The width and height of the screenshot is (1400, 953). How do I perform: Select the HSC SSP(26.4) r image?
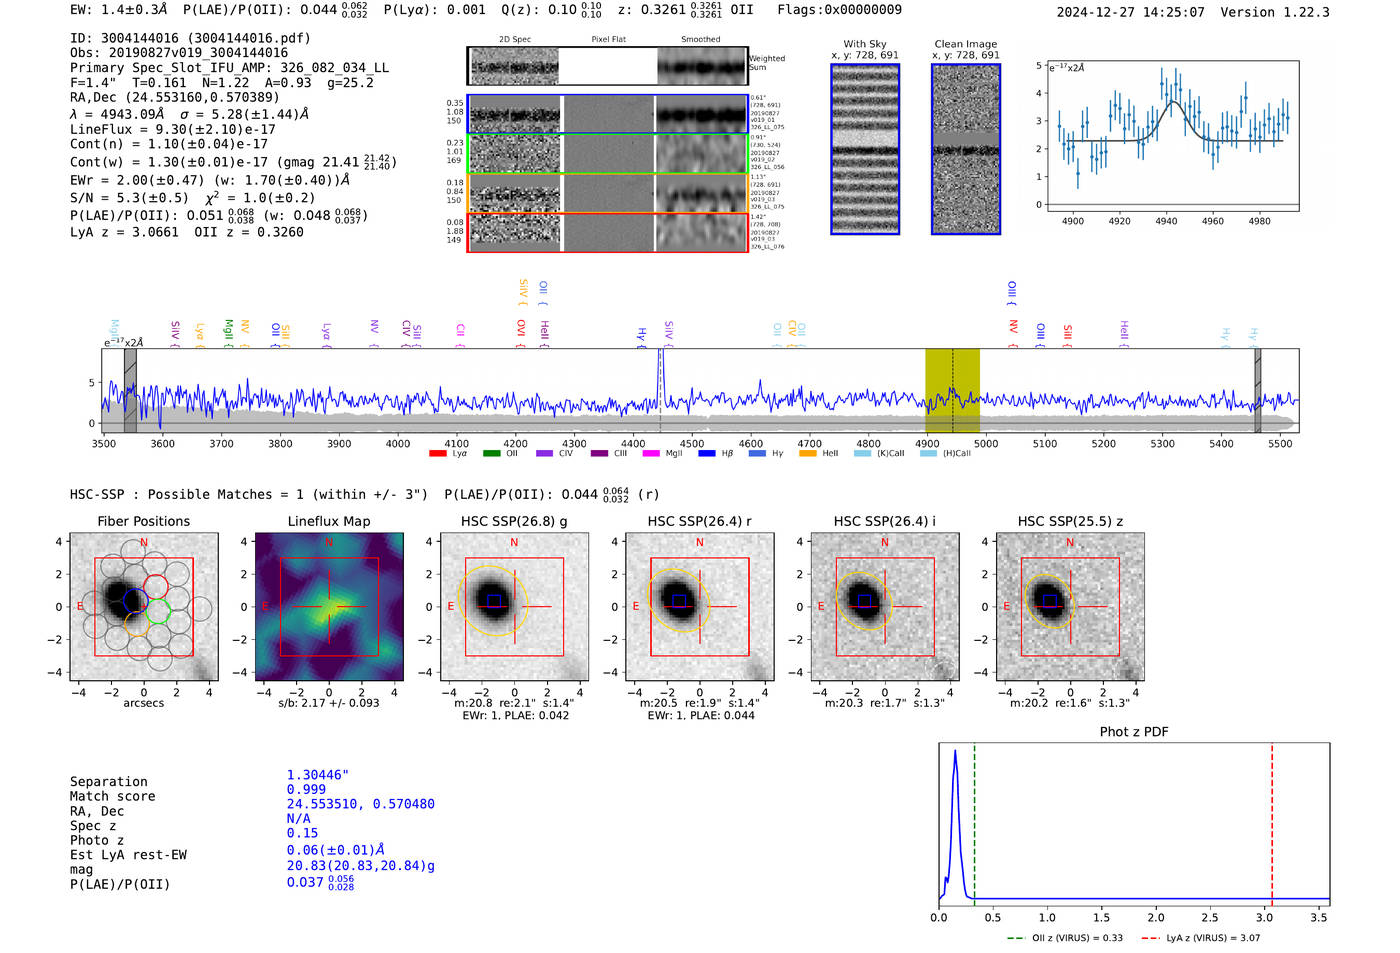click(x=700, y=607)
